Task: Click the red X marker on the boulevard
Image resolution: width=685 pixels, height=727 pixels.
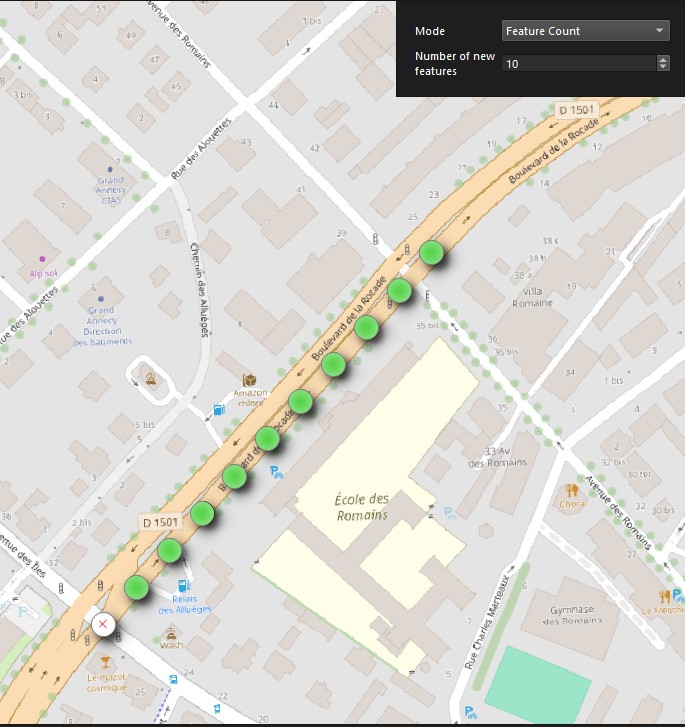Action: tap(103, 624)
